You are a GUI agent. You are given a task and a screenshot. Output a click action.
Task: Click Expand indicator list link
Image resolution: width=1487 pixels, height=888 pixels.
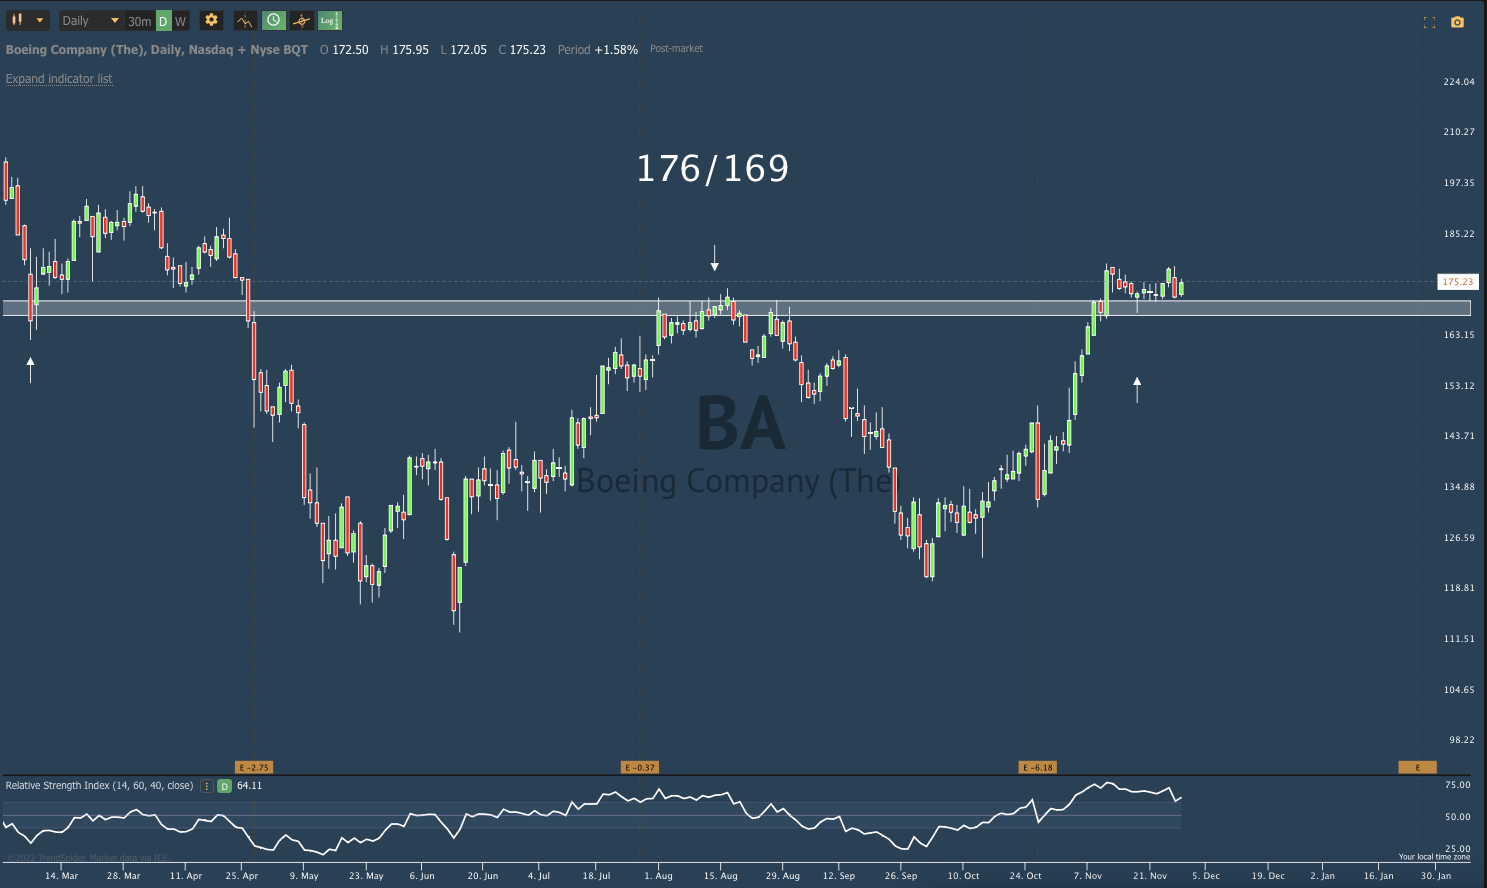(59, 79)
